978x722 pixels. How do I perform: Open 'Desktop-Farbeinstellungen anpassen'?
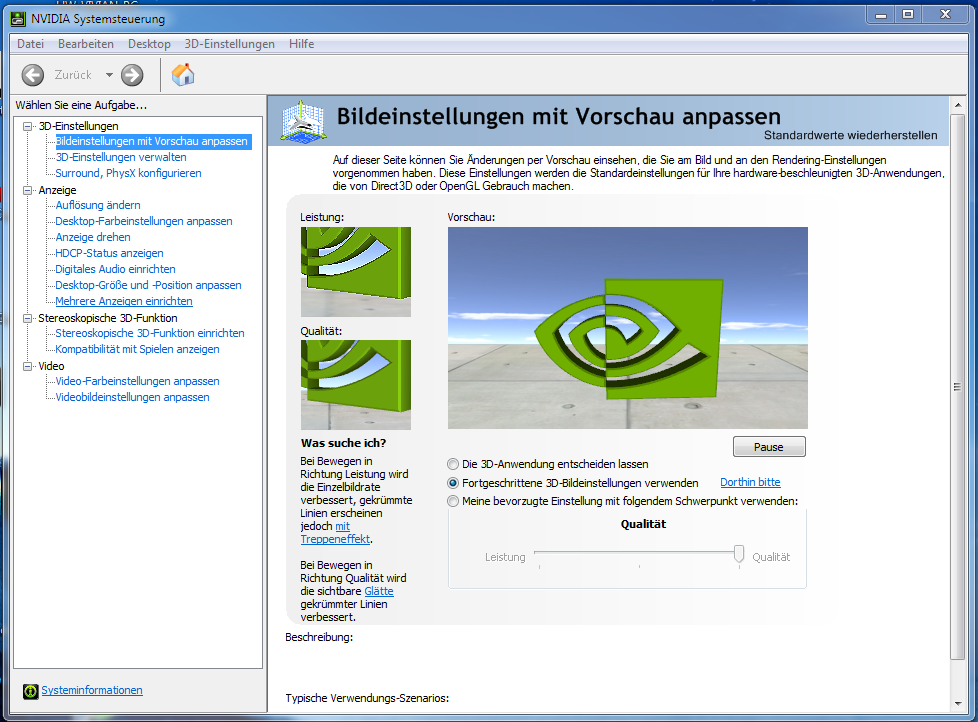pos(143,221)
